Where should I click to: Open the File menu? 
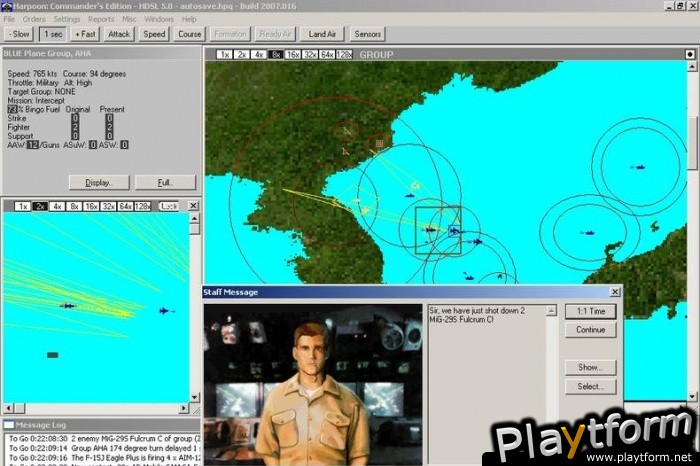click(9, 19)
